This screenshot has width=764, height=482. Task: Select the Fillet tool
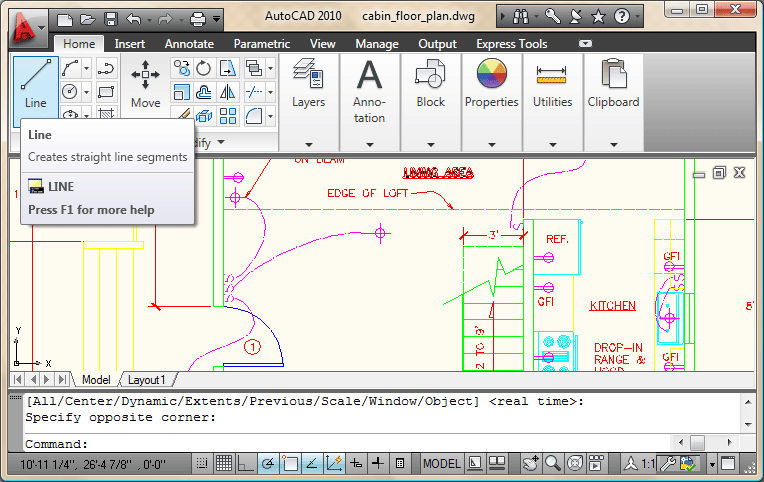click(254, 116)
